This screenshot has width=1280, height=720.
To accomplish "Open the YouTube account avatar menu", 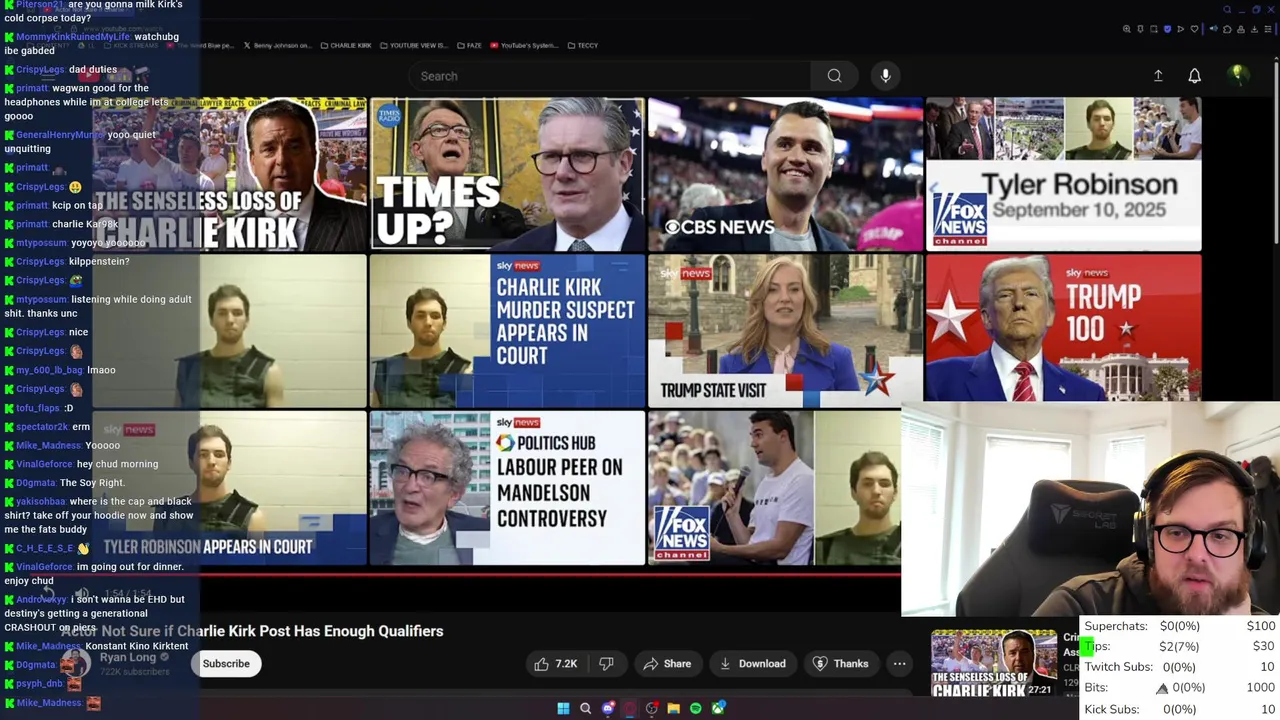I will tap(1238, 76).
